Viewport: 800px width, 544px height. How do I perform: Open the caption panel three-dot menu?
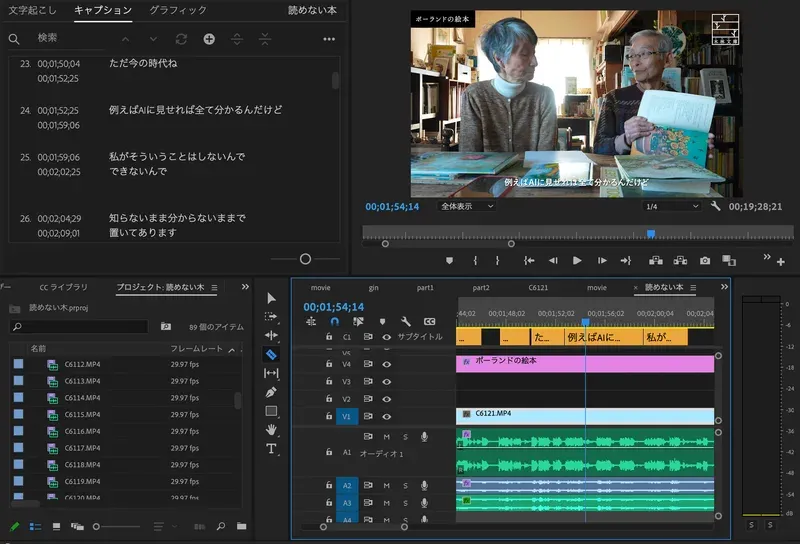coord(329,39)
